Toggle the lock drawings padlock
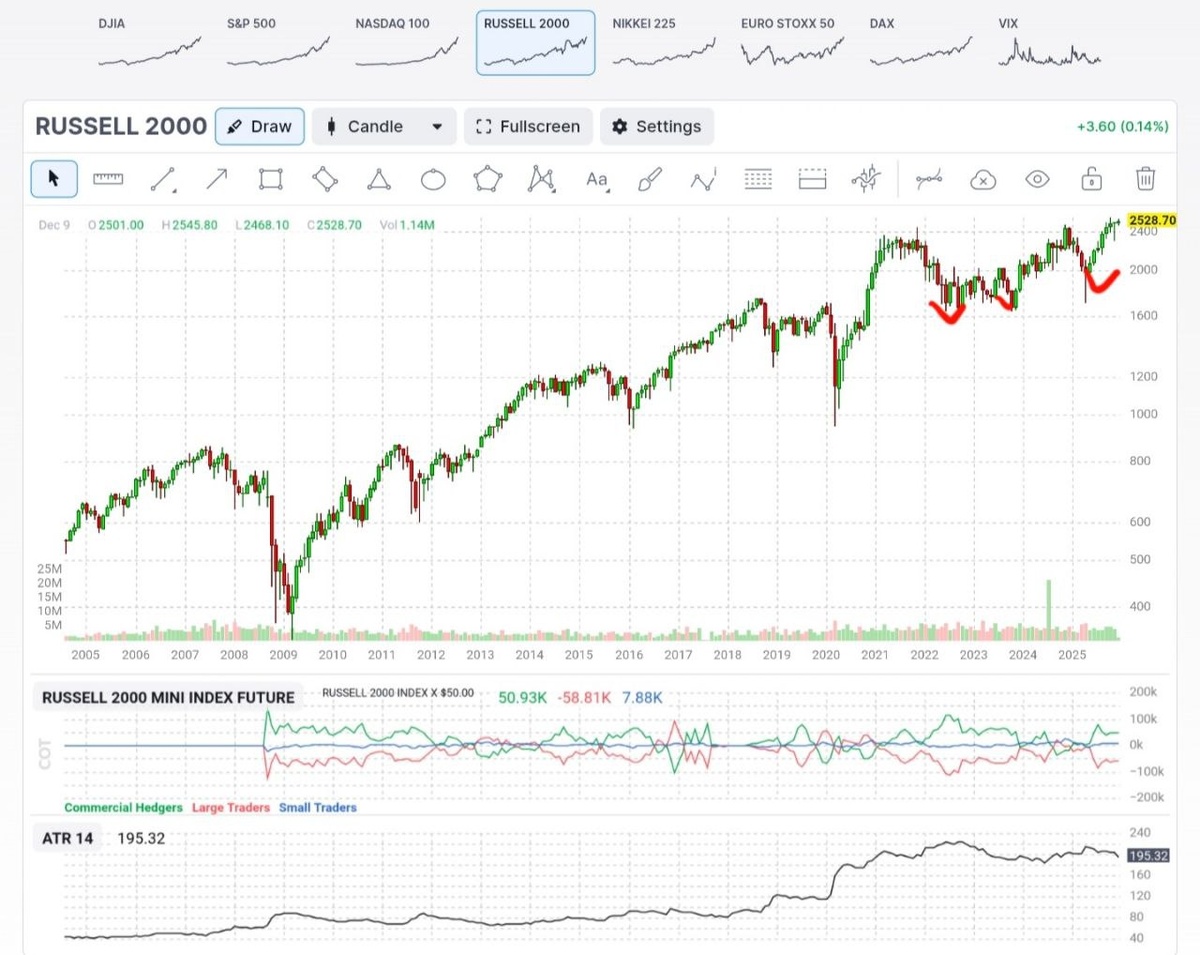The height and width of the screenshot is (955, 1200). 1092,179
